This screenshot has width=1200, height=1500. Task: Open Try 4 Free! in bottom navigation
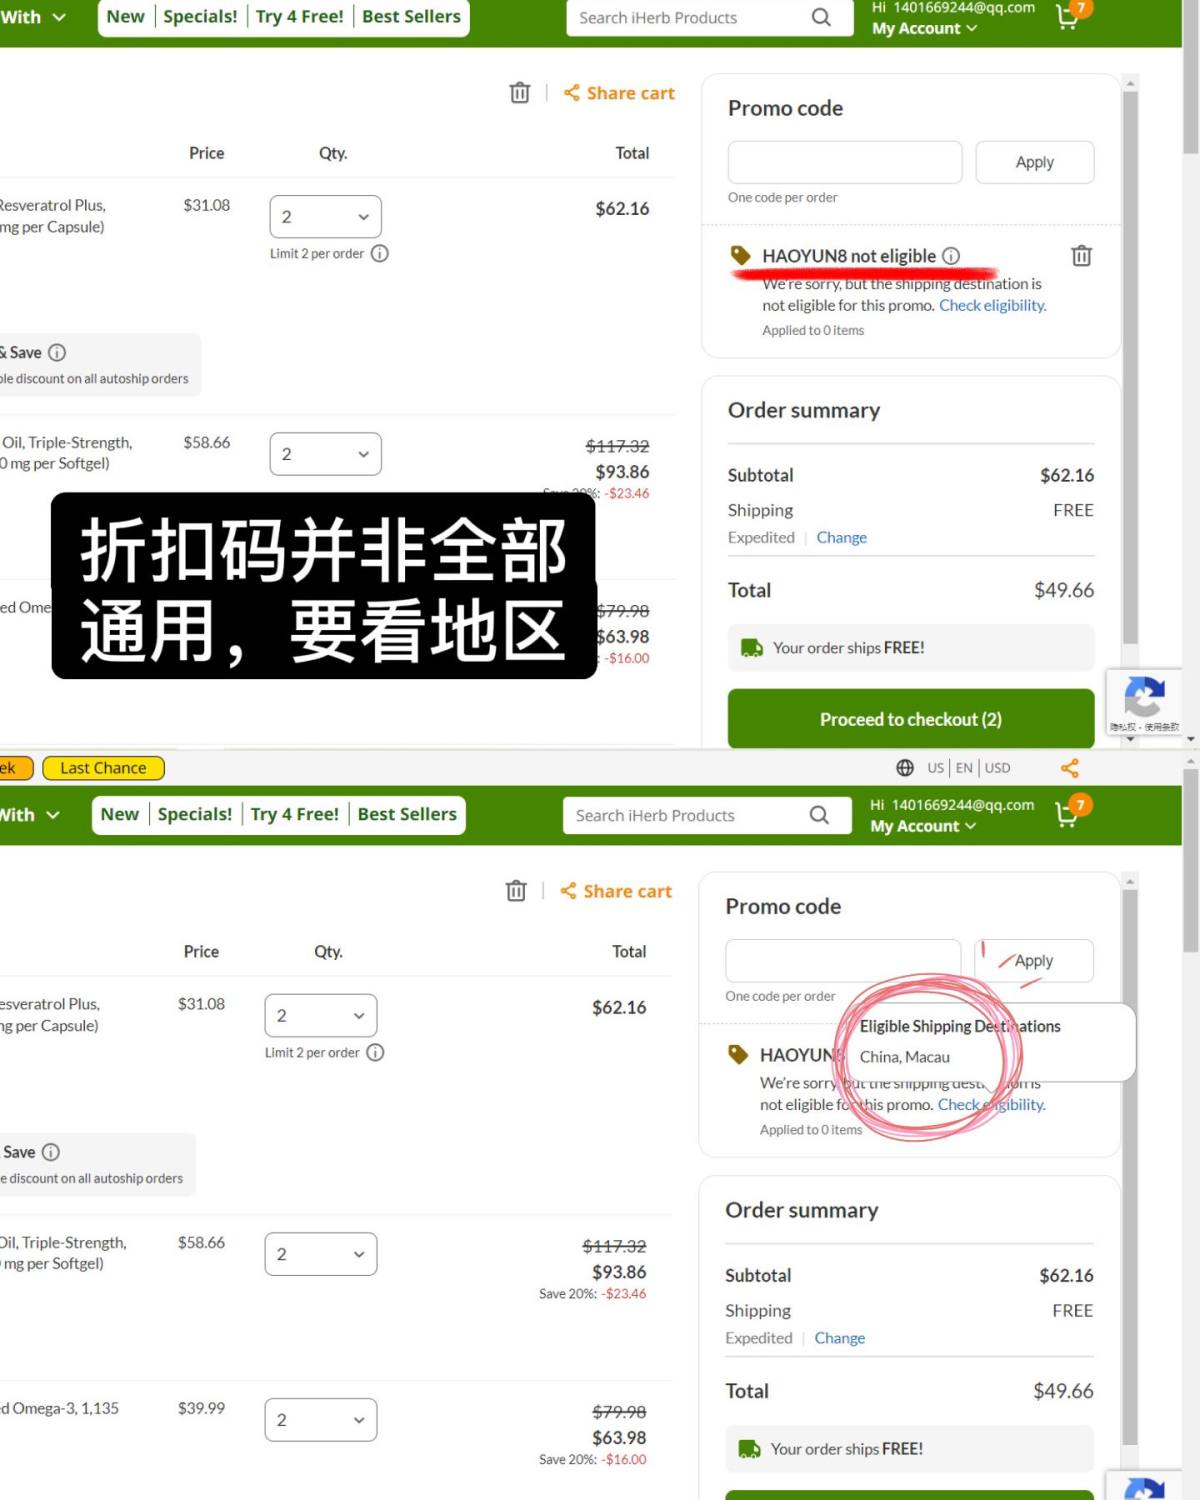click(x=294, y=814)
